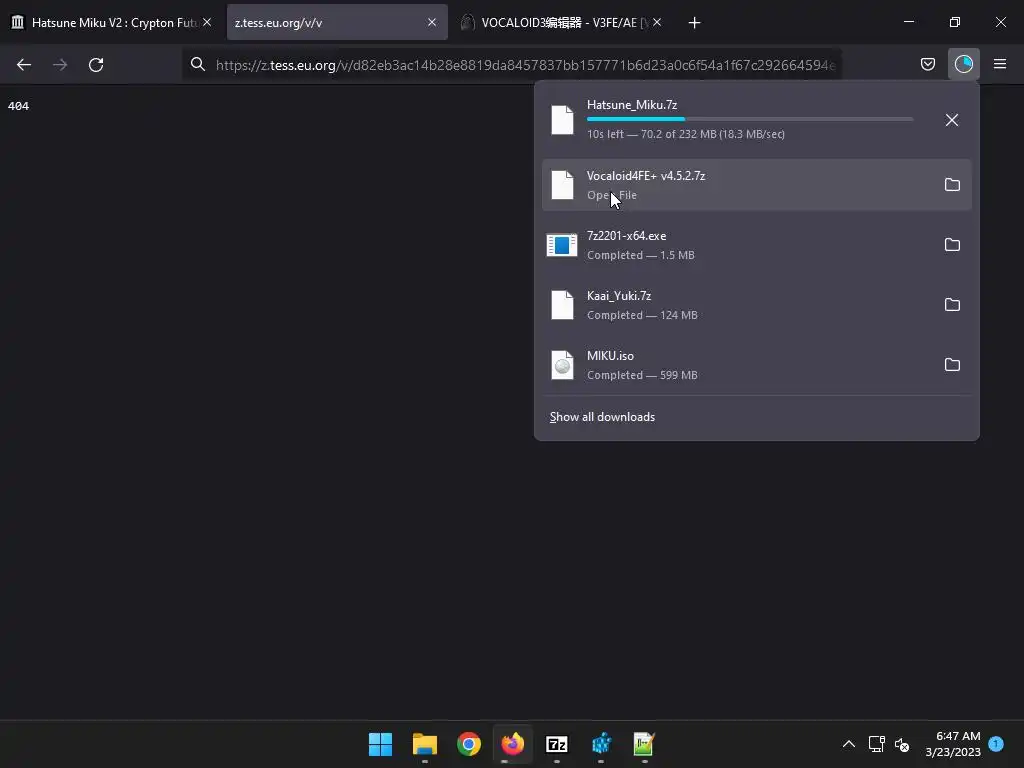Open 7-Zip from the taskbar
The width and height of the screenshot is (1024, 768).
pos(556,744)
